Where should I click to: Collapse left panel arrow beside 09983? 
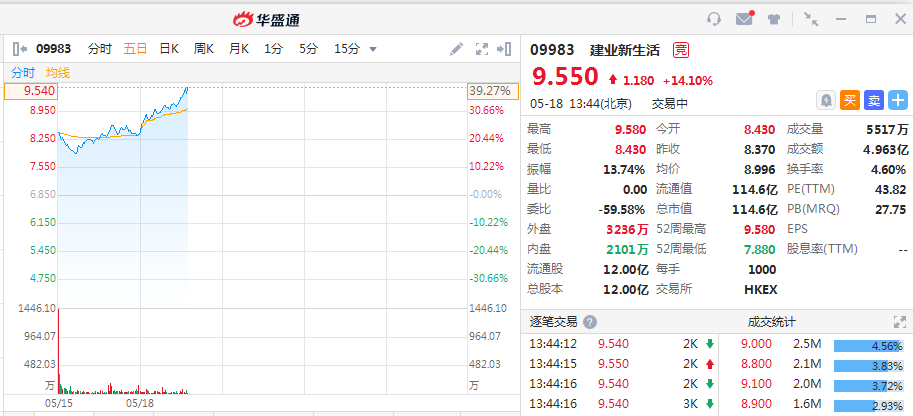20,49
